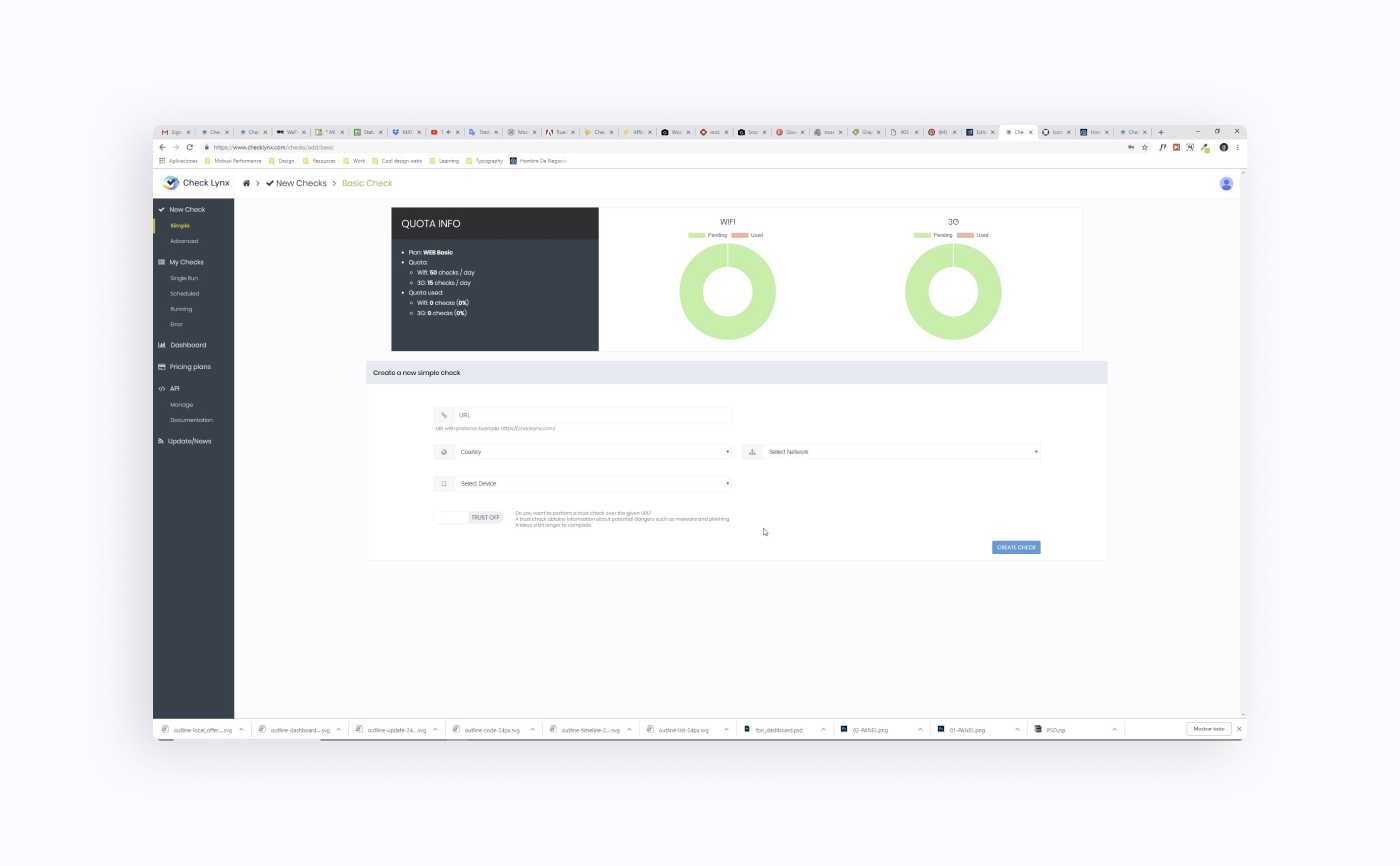
Task: Open the Mobusi Performance bookmarks folder
Action: (233, 160)
